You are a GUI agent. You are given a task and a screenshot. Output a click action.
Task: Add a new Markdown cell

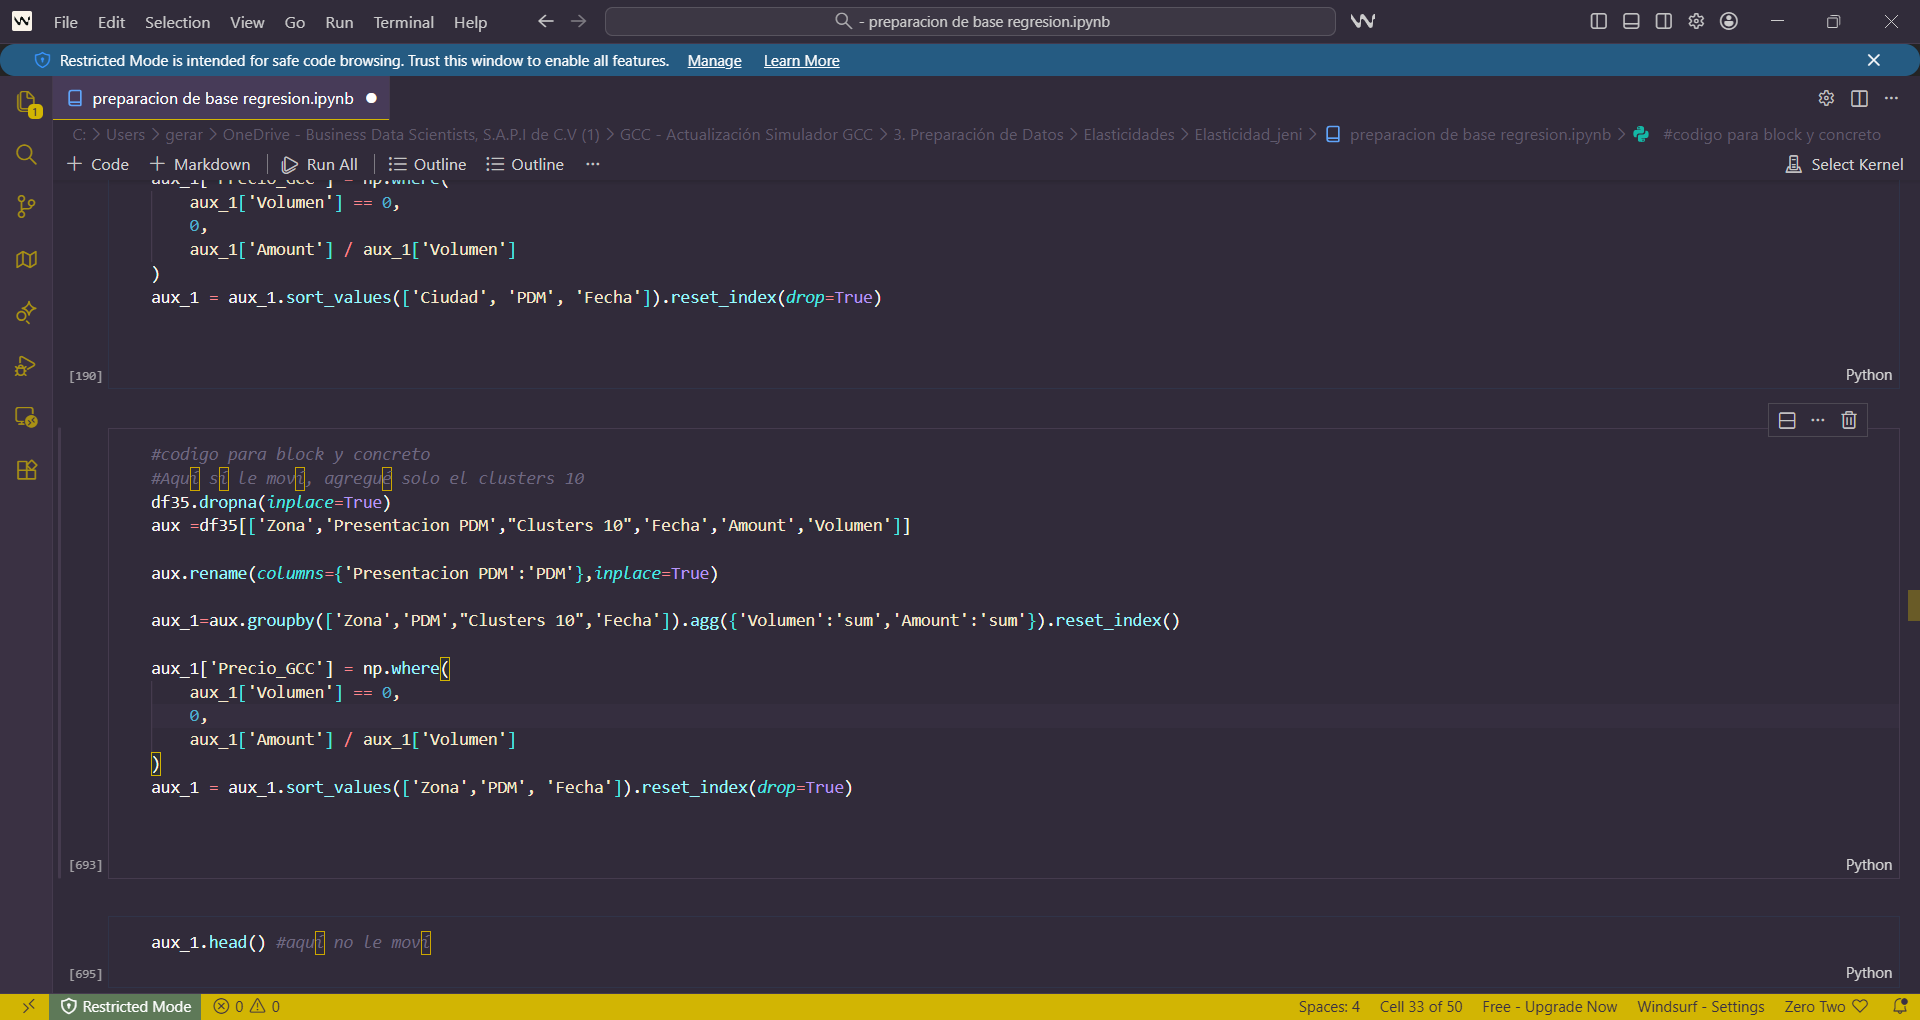[x=200, y=164]
